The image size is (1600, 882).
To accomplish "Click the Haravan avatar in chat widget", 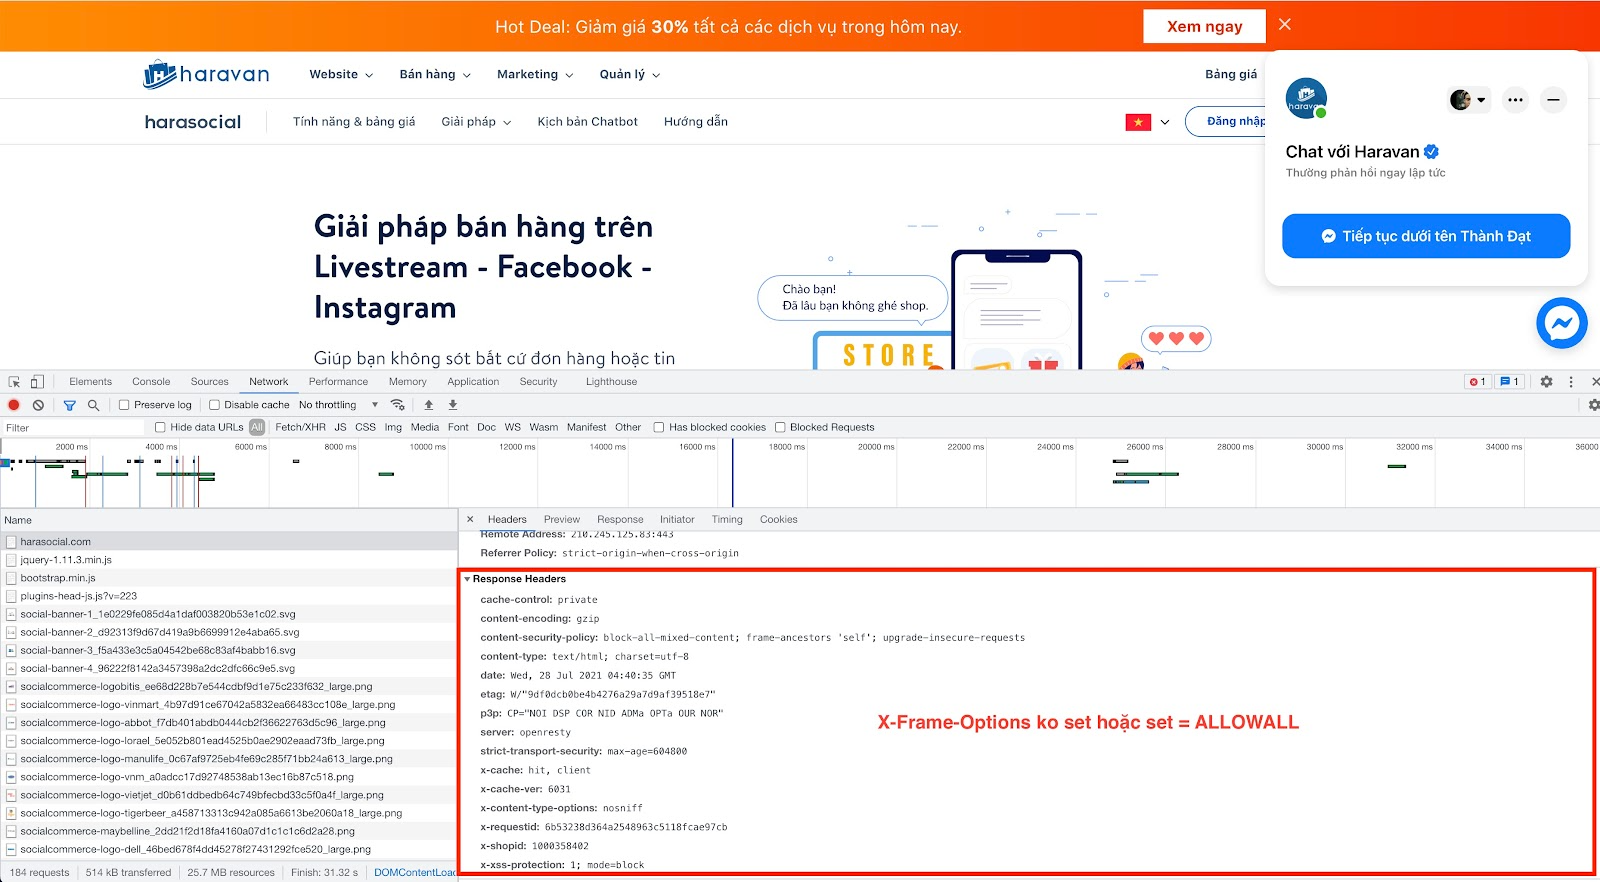I will tap(1306, 98).
